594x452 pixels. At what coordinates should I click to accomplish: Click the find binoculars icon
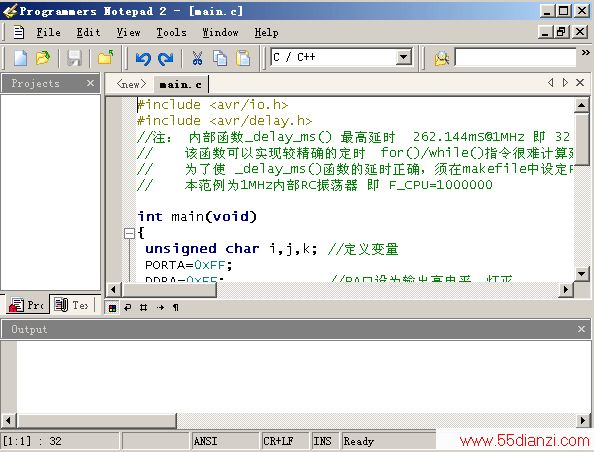pos(441,58)
